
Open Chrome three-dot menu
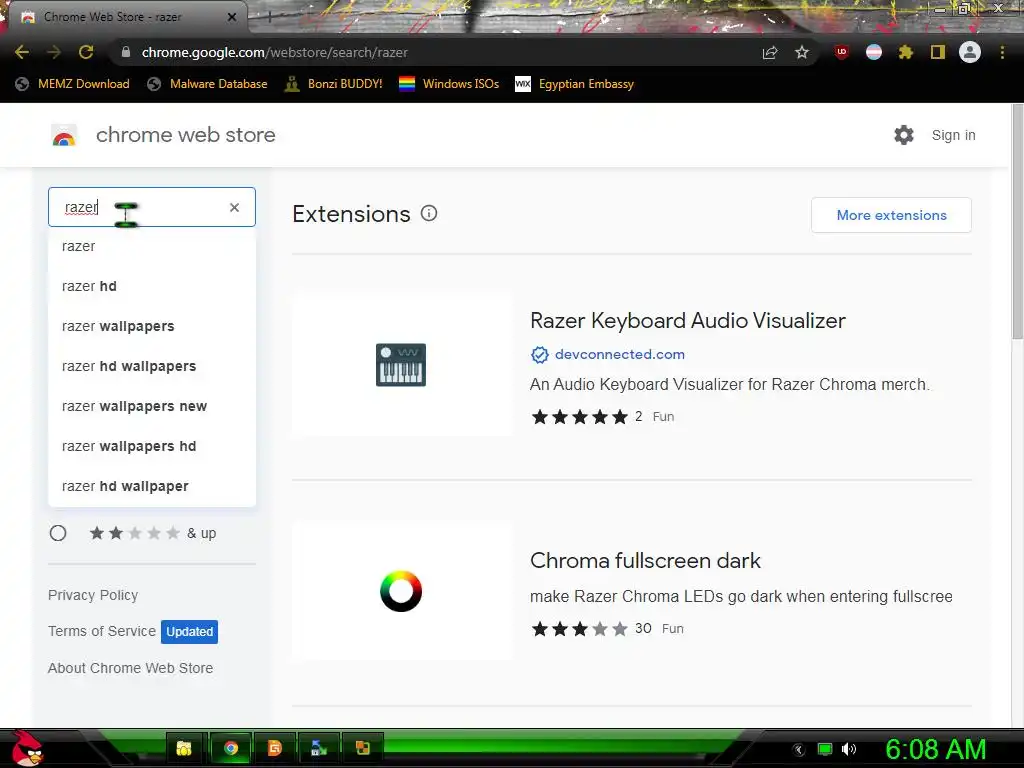coord(1002,52)
